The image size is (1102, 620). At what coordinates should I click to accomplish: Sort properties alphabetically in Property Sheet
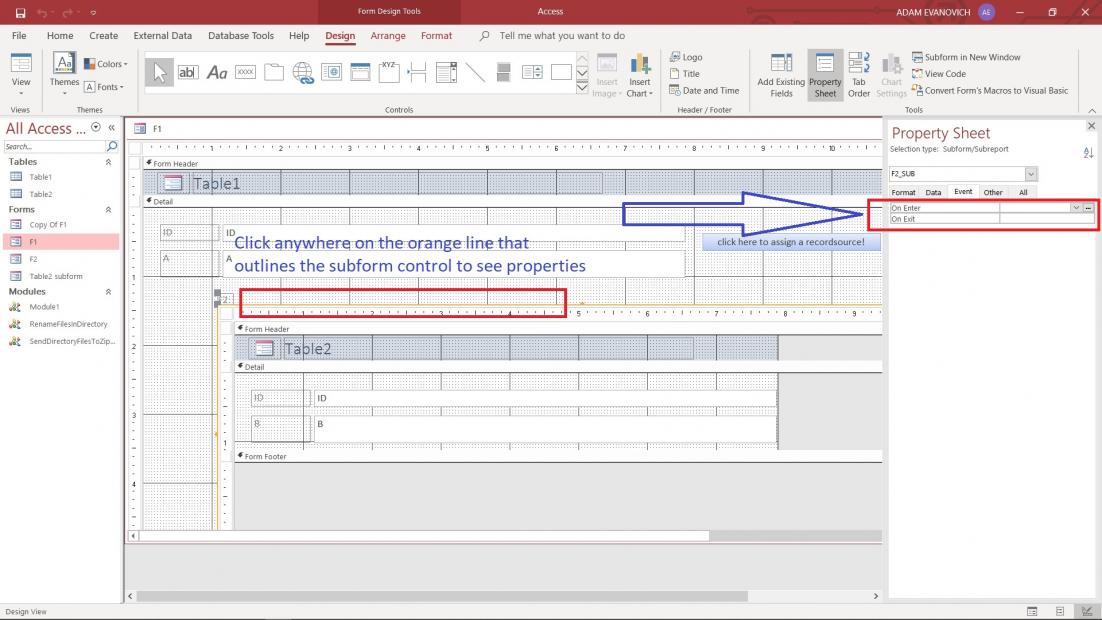[x=1088, y=153]
